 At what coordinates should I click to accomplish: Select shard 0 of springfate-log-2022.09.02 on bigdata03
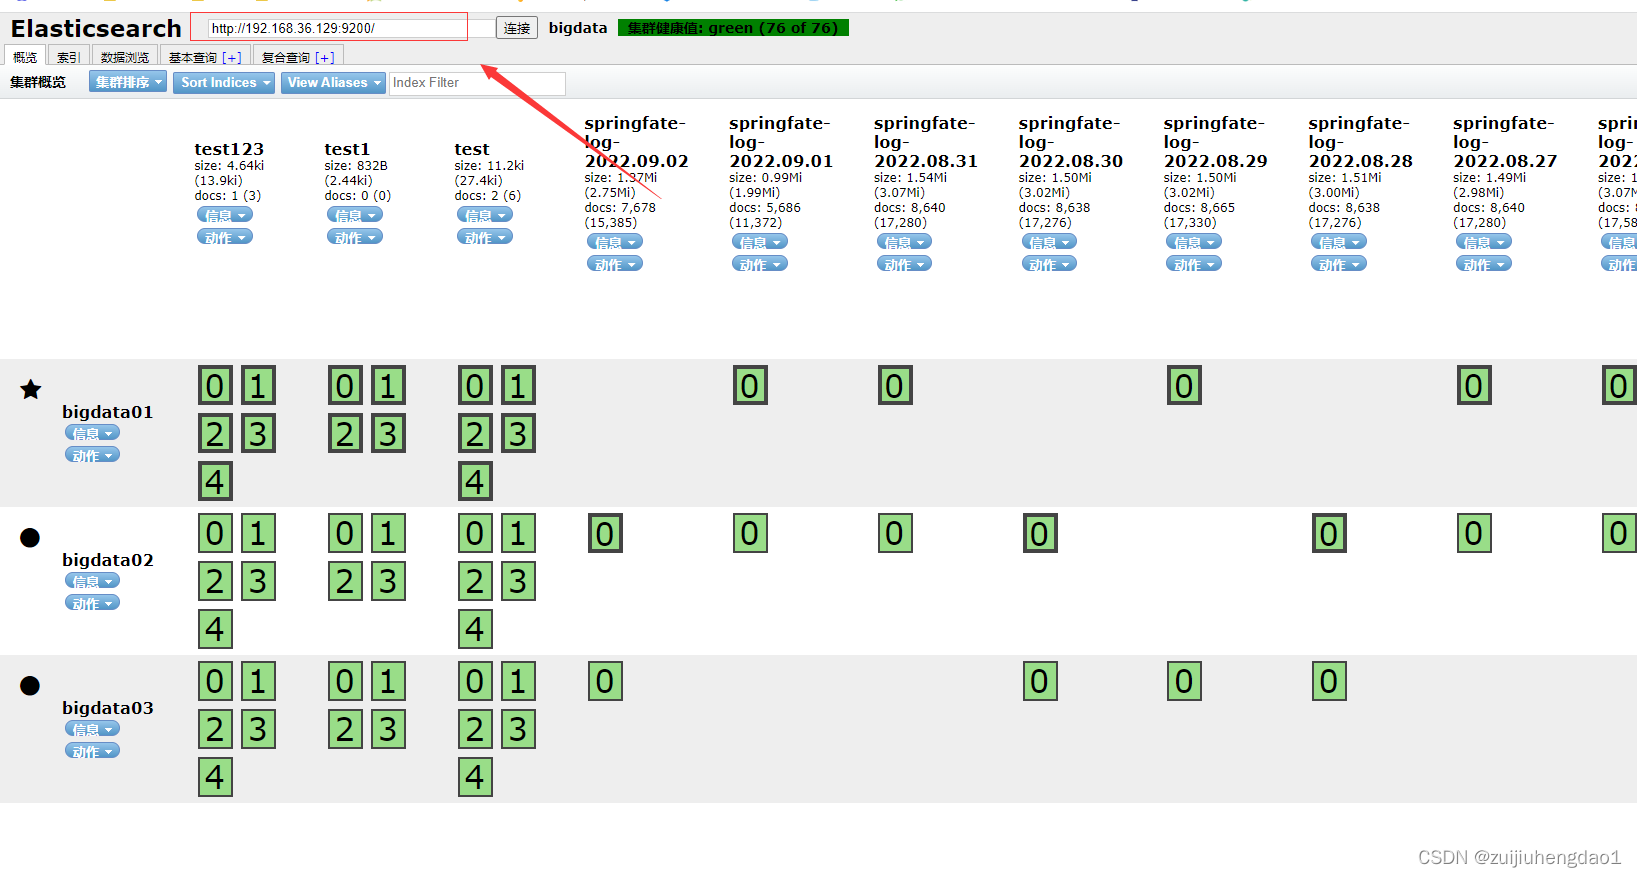605,681
